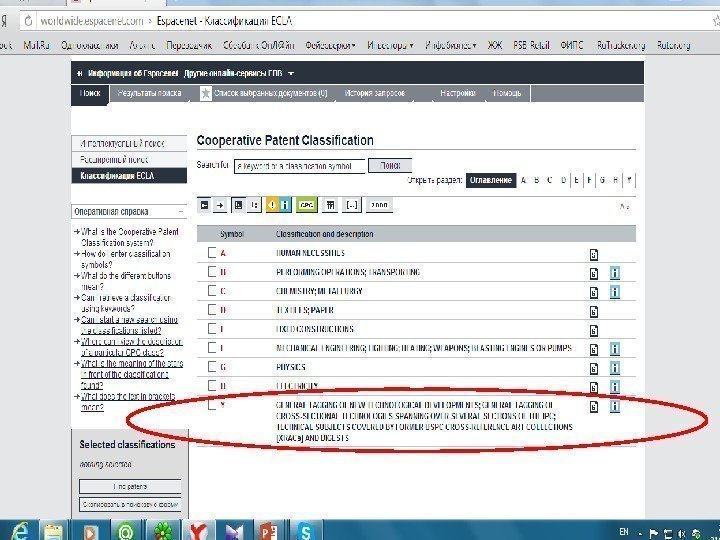Show info icon for CHEMISTRY; METALLURGY row
This screenshot has height=540, width=720.
pyautogui.click(x=614, y=292)
